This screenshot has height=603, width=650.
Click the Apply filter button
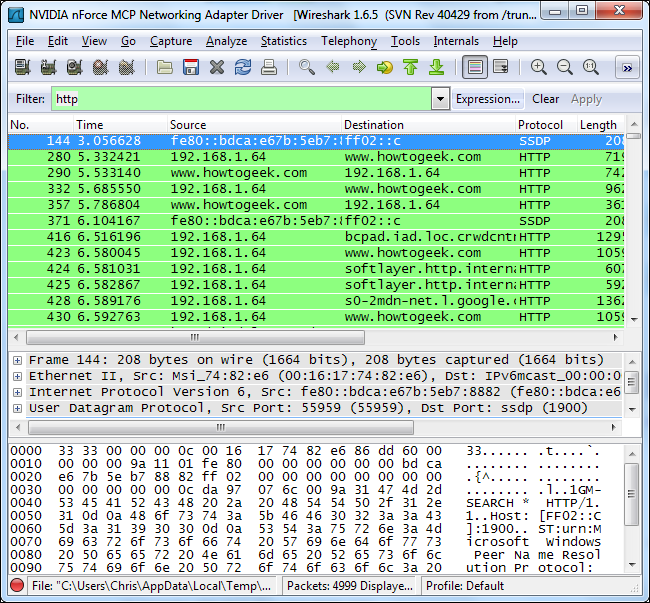click(x=586, y=99)
